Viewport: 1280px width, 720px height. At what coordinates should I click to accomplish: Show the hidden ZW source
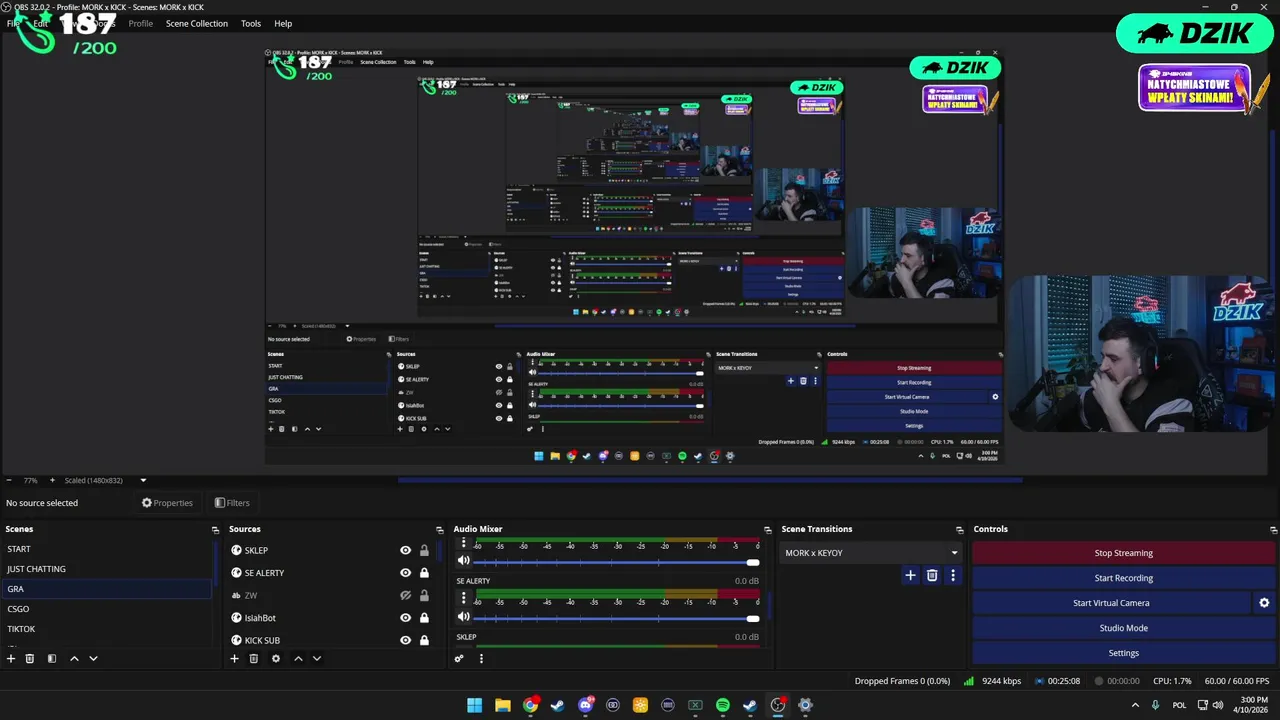405,595
